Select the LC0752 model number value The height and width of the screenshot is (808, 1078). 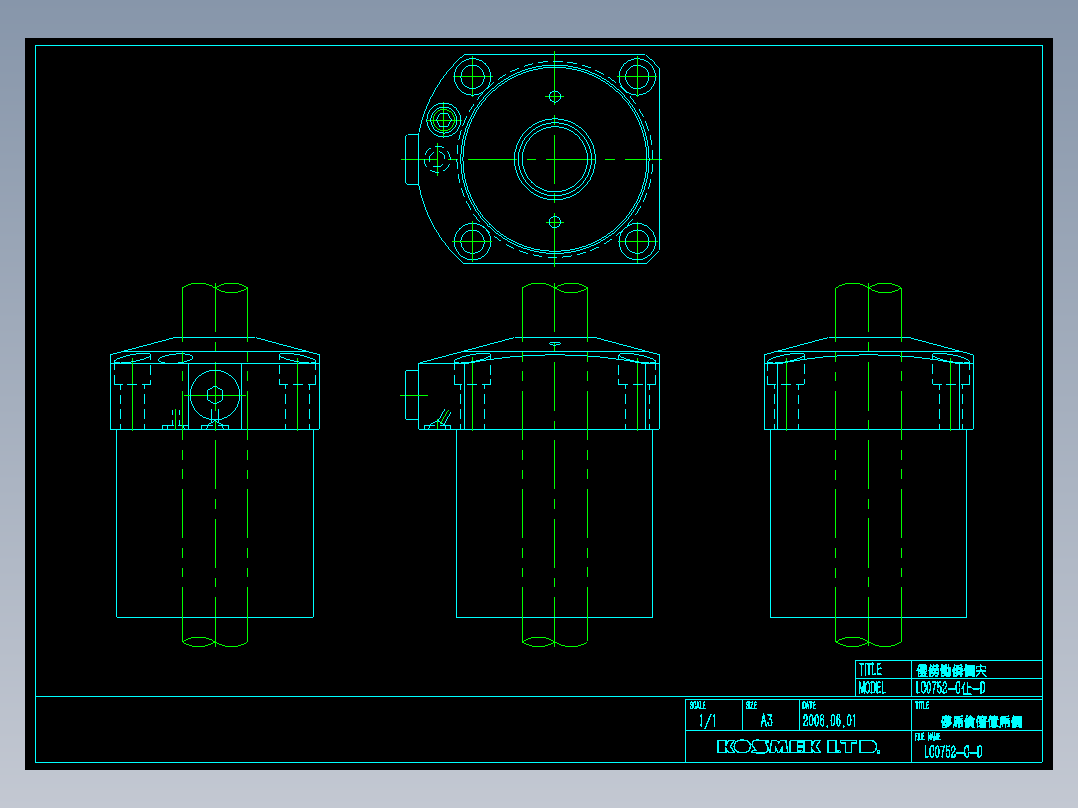pyautogui.click(x=950, y=688)
